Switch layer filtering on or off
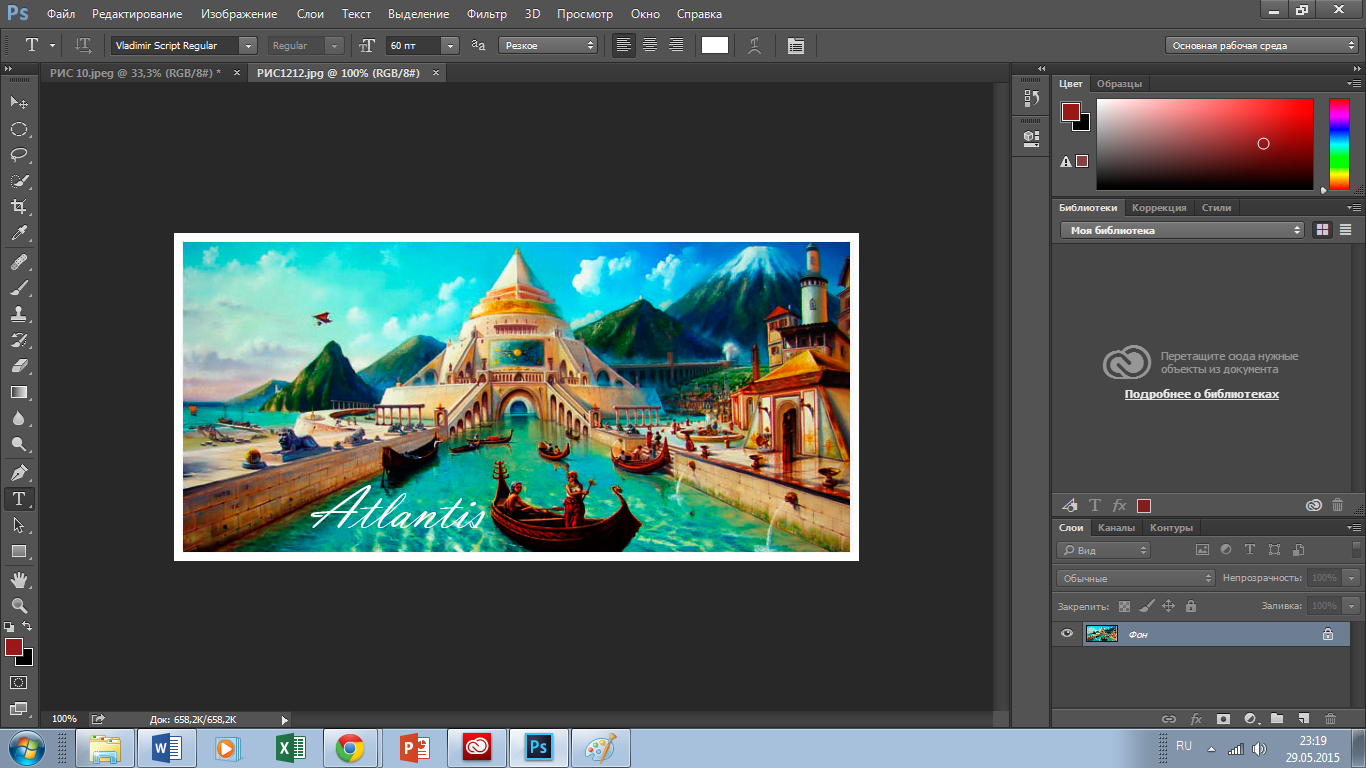 click(1357, 550)
